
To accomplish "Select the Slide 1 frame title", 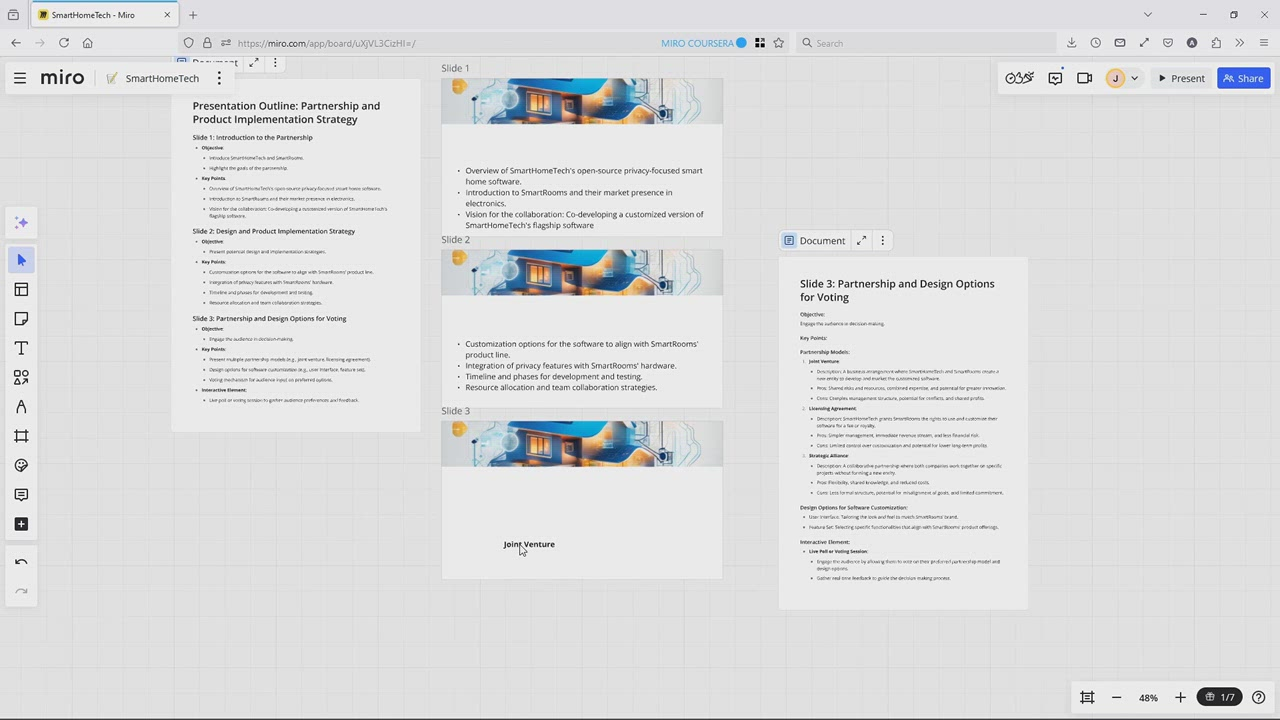I will tap(455, 68).
